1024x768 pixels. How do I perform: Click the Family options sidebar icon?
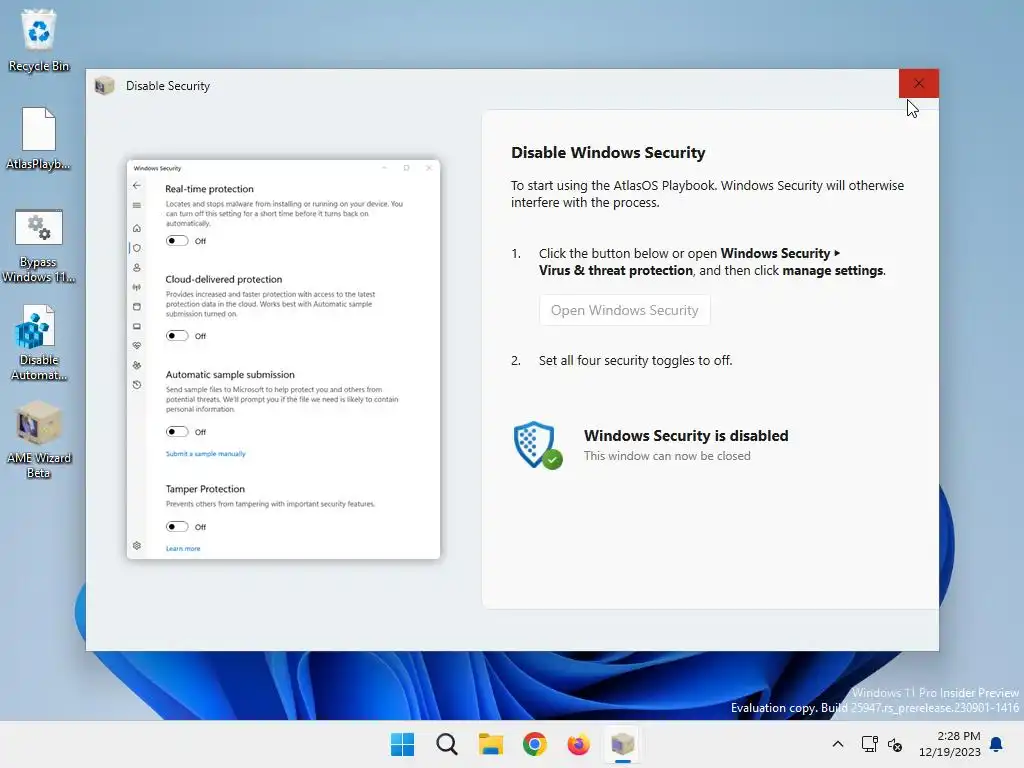tap(136, 365)
